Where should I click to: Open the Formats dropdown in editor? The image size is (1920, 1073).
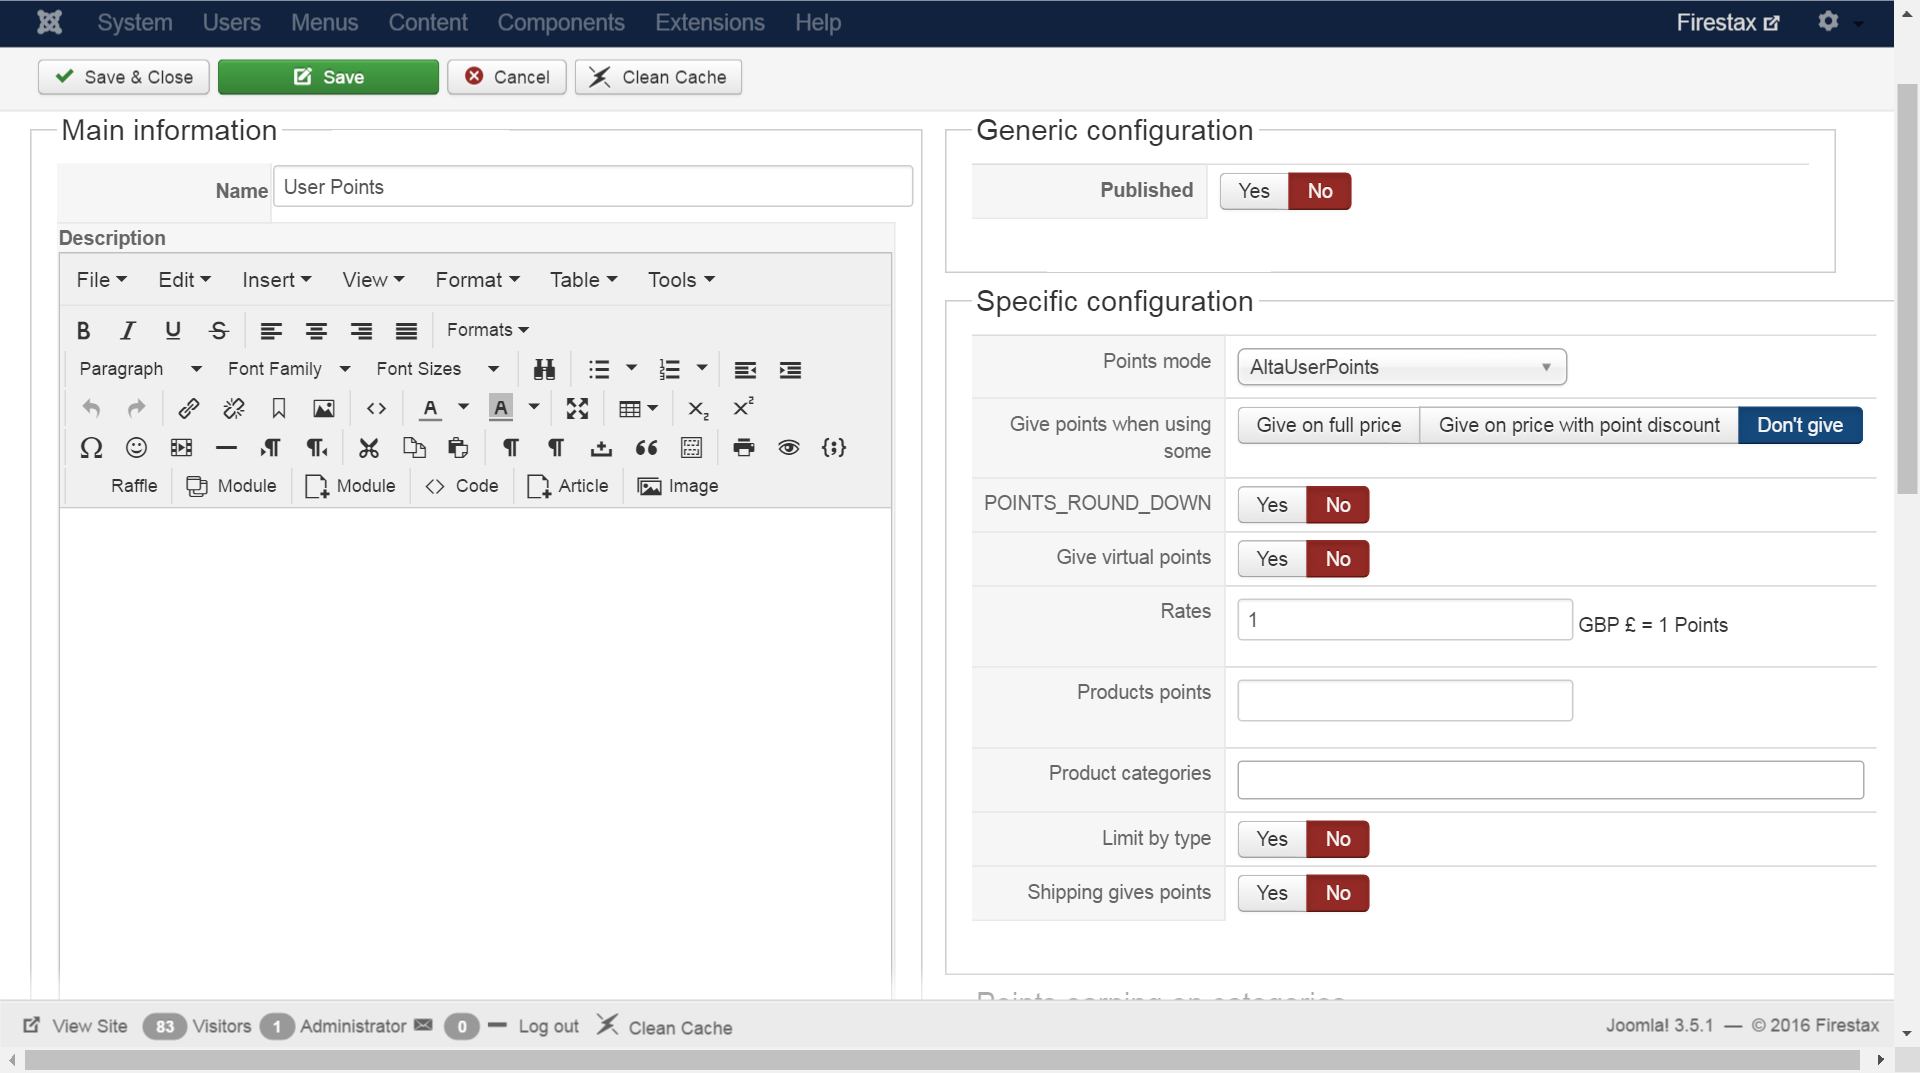click(487, 330)
